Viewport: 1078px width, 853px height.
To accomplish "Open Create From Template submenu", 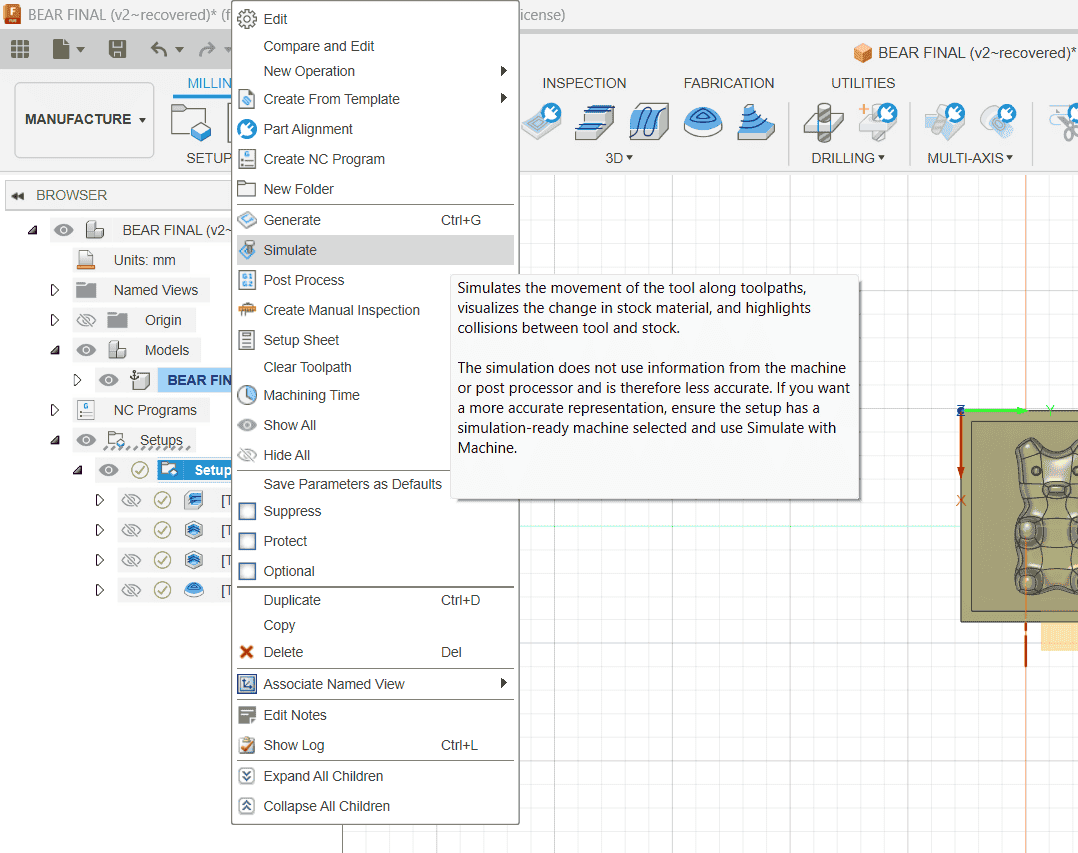I will [x=375, y=99].
